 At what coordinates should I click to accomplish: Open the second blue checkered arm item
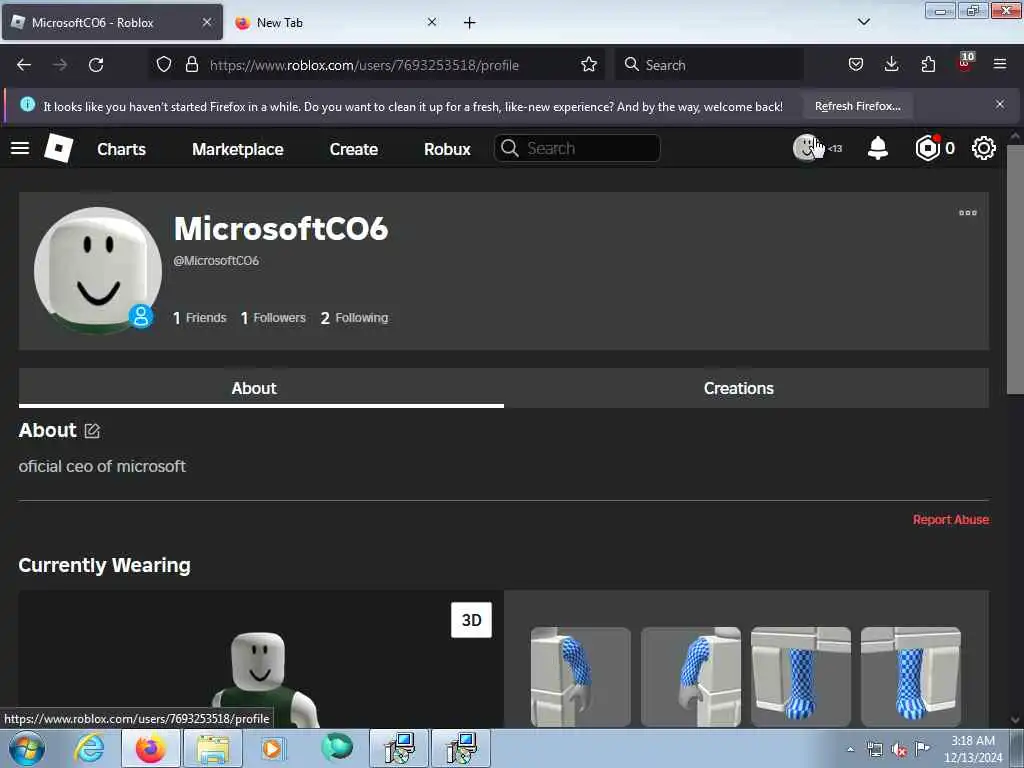click(x=691, y=677)
